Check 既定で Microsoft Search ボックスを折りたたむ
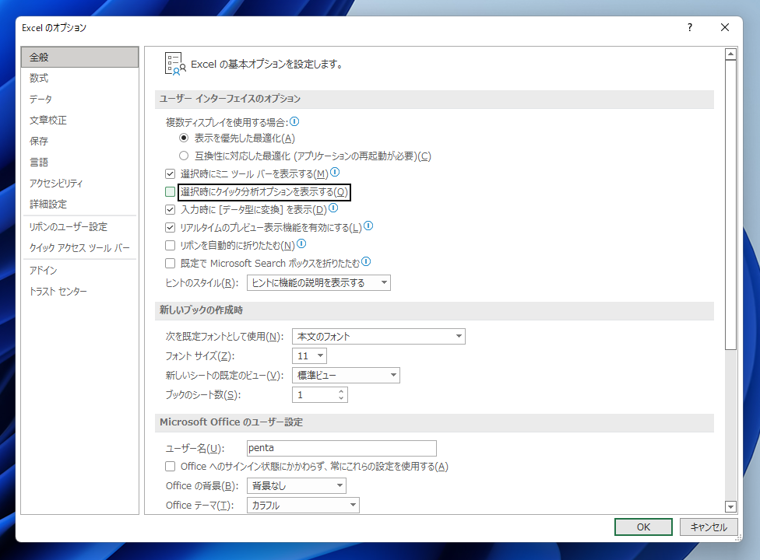This screenshot has width=760, height=560. [x=170, y=263]
